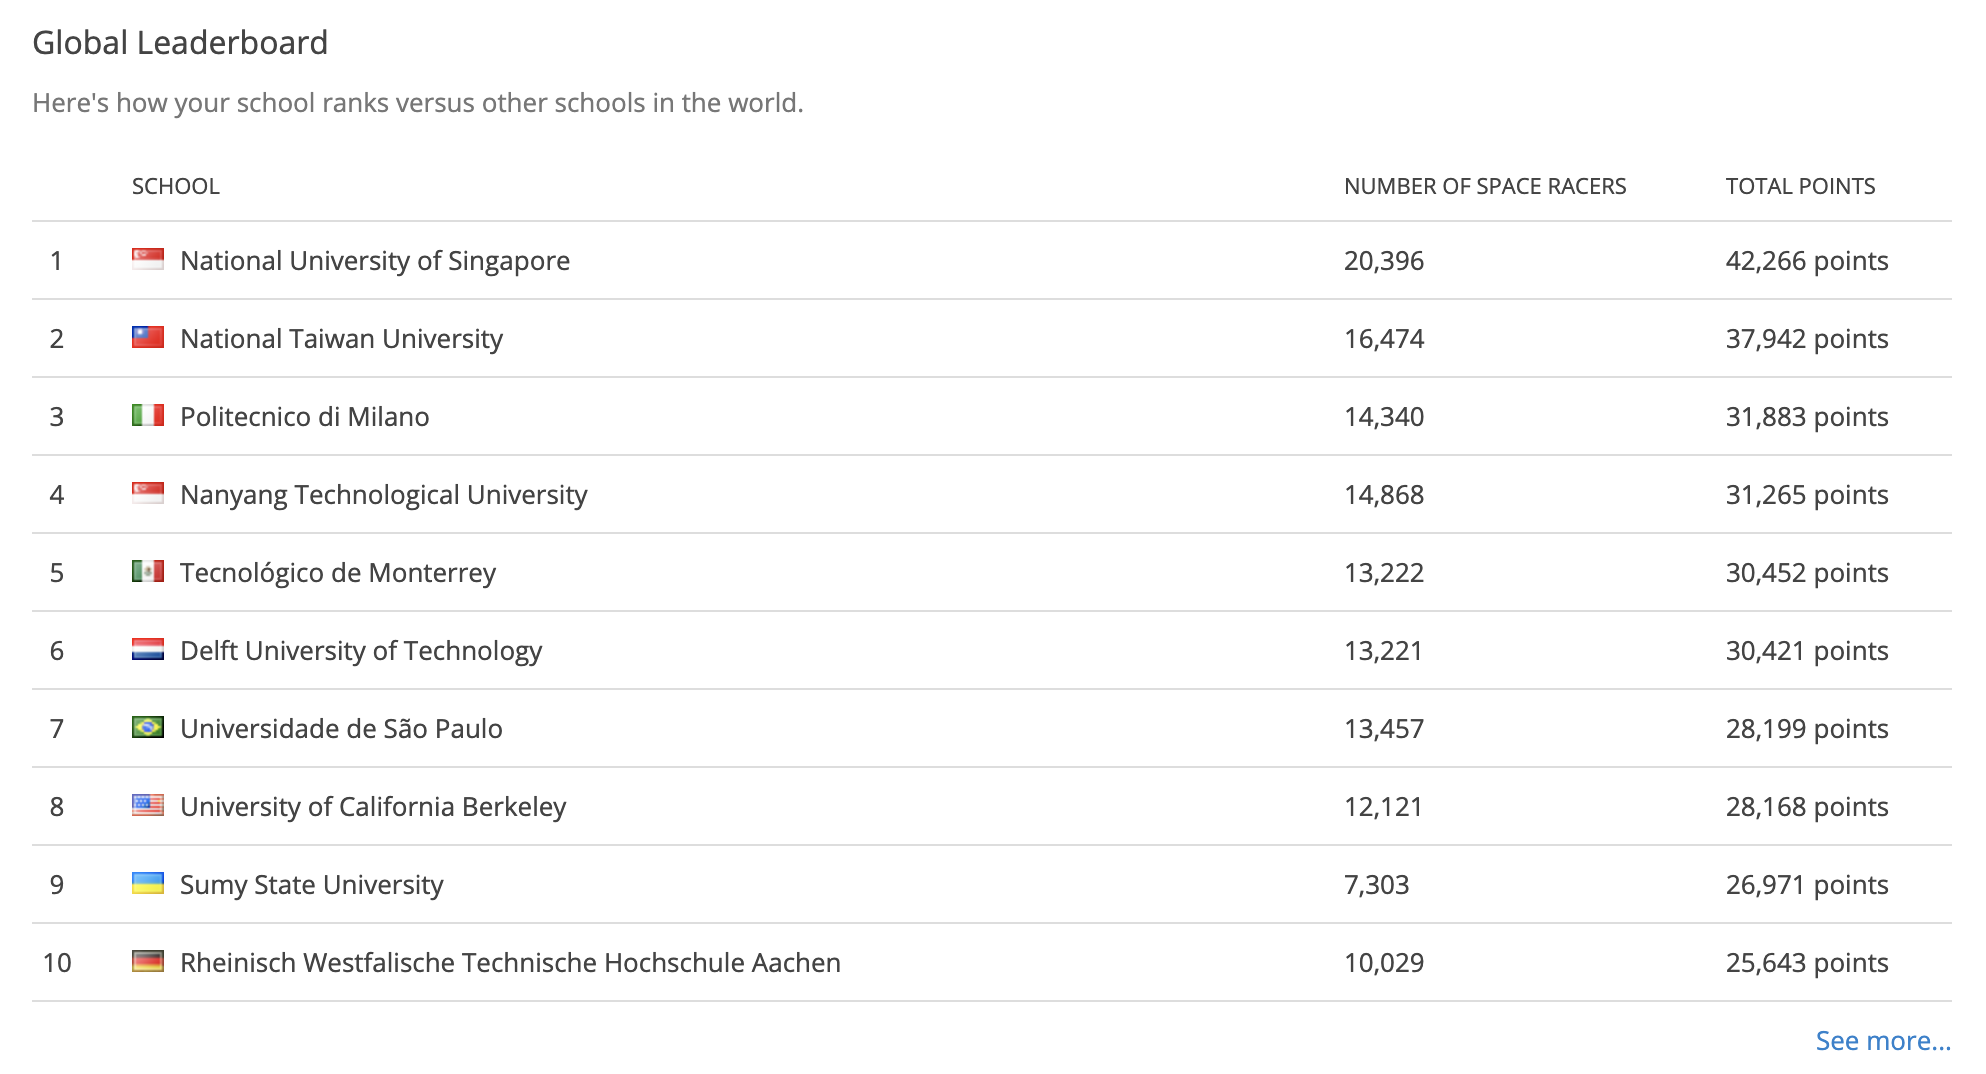Click the Singapore flag beside Nanyang Technological University
Viewport: 1986px width, 1074px height.
(x=148, y=493)
